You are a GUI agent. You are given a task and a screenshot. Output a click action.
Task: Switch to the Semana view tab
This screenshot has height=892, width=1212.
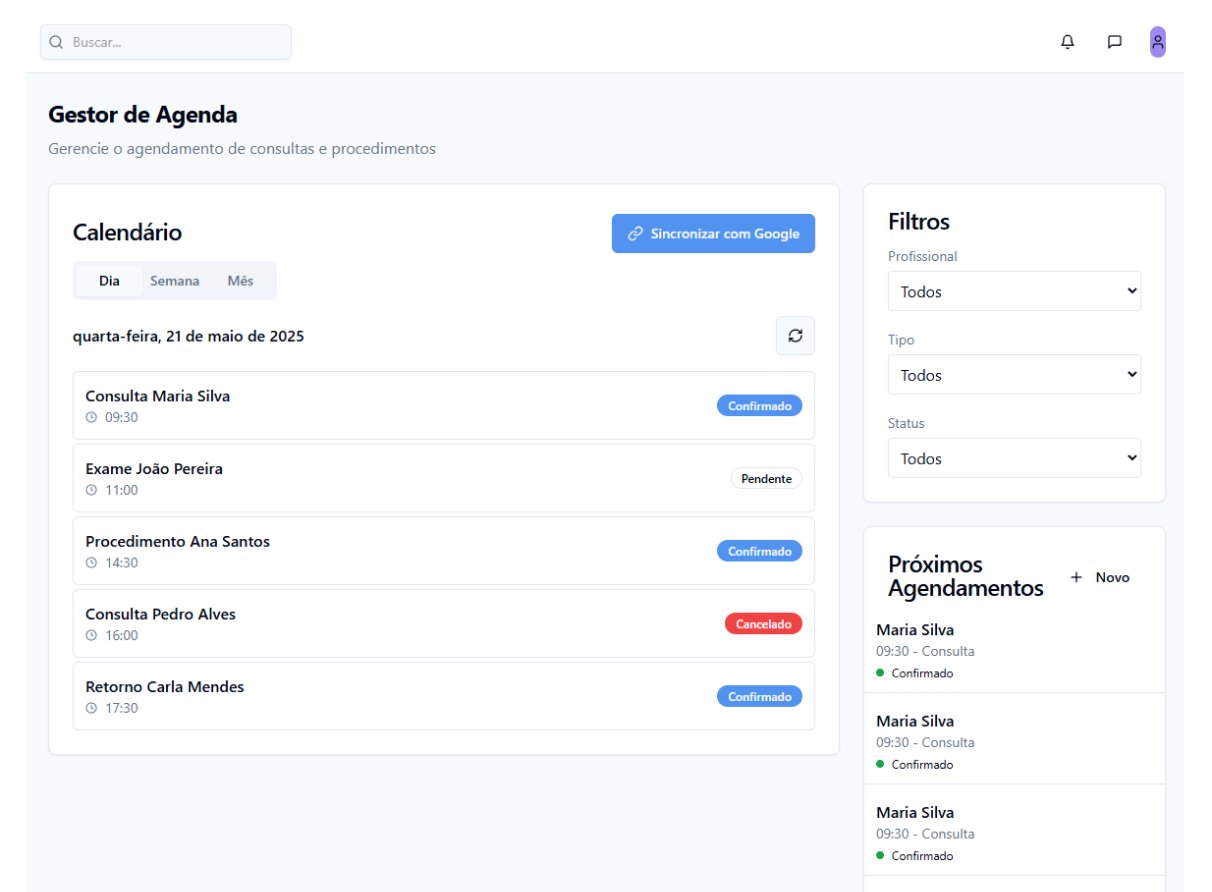(175, 281)
